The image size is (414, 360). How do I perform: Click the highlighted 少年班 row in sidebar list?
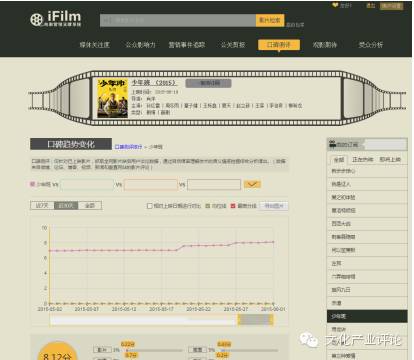[x=367, y=316]
